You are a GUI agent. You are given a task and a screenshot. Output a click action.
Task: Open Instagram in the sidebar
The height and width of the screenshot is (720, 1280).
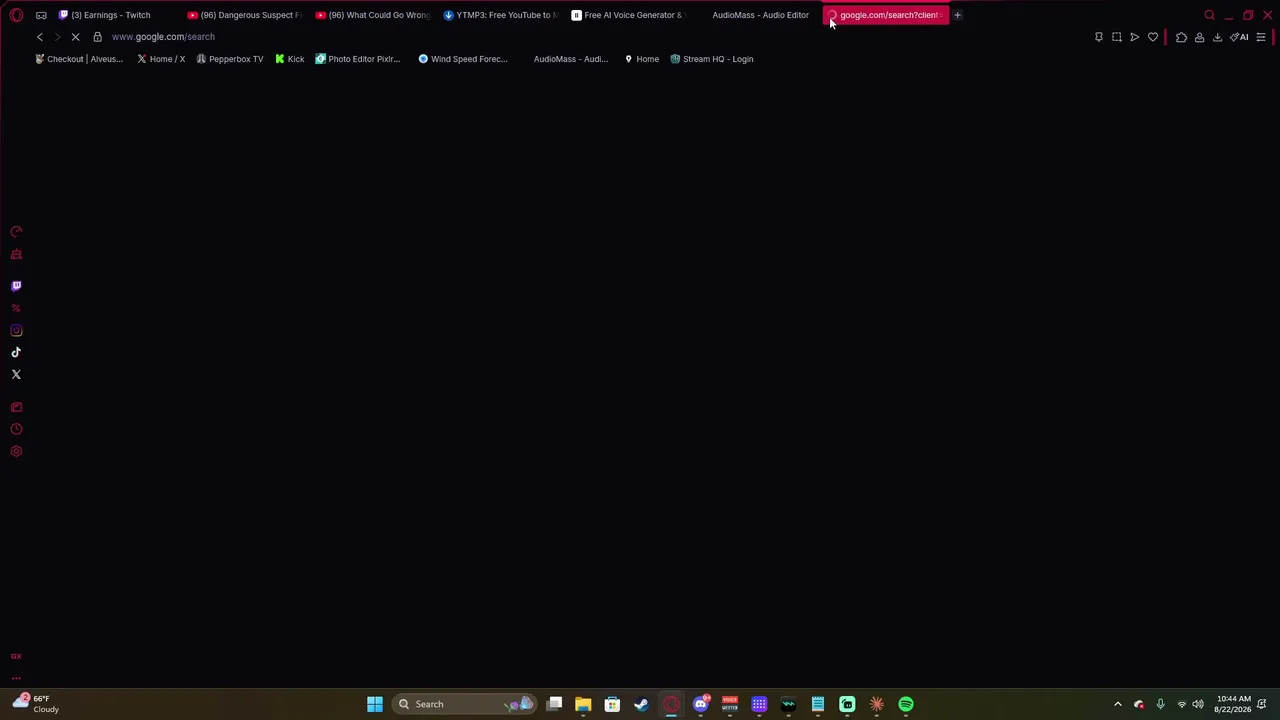(16, 330)
